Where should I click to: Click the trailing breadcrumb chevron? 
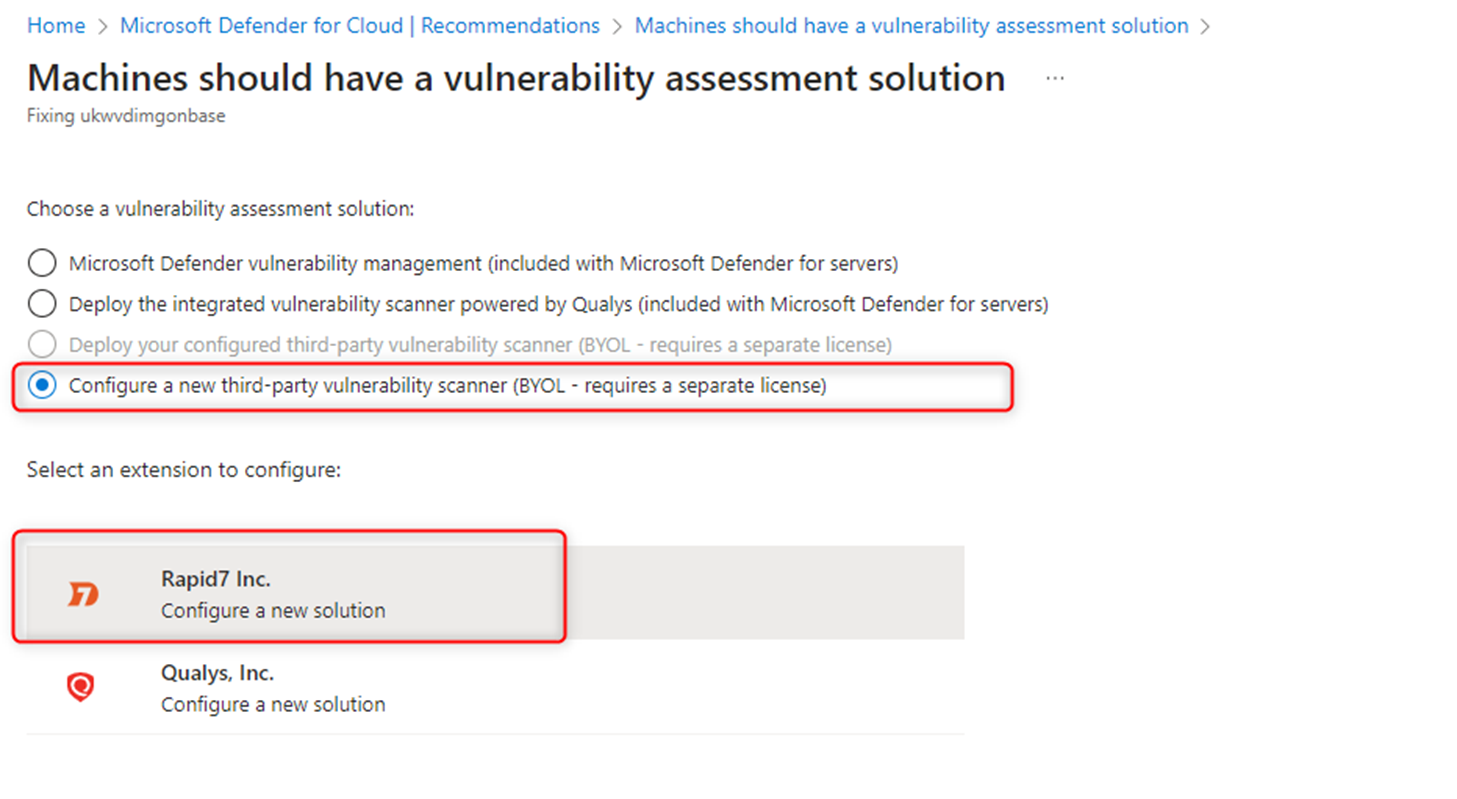pos(1207,25)
